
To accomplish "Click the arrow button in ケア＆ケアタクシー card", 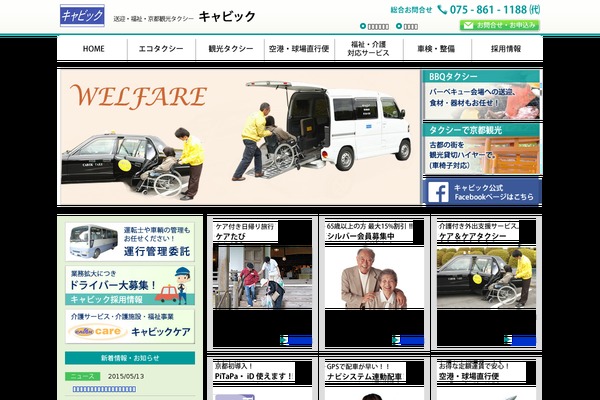I will tap(520, 340).
